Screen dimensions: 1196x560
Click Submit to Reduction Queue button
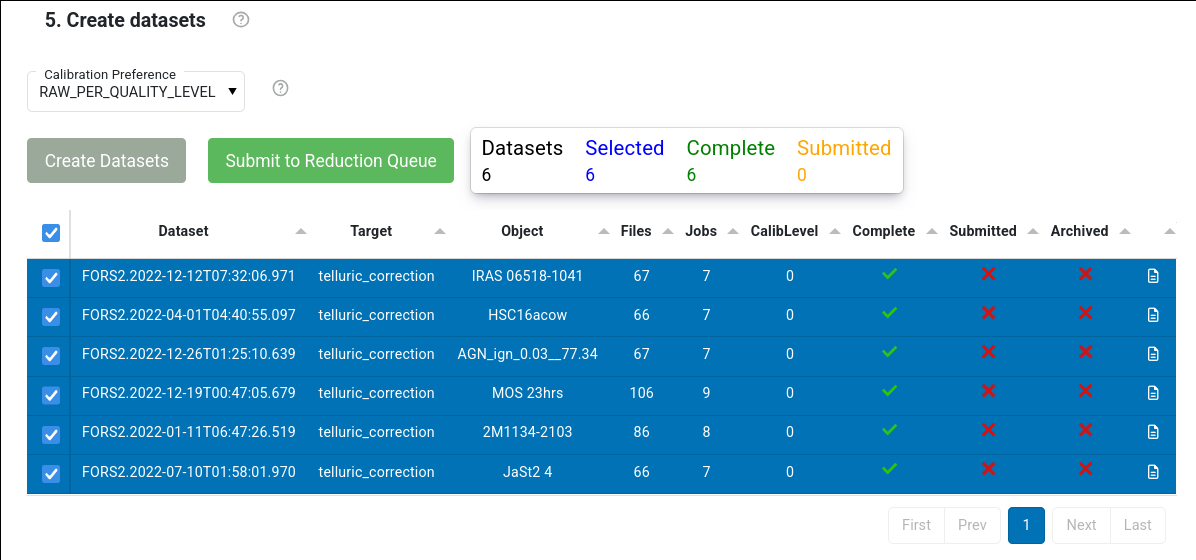click(x=331, y=160)
